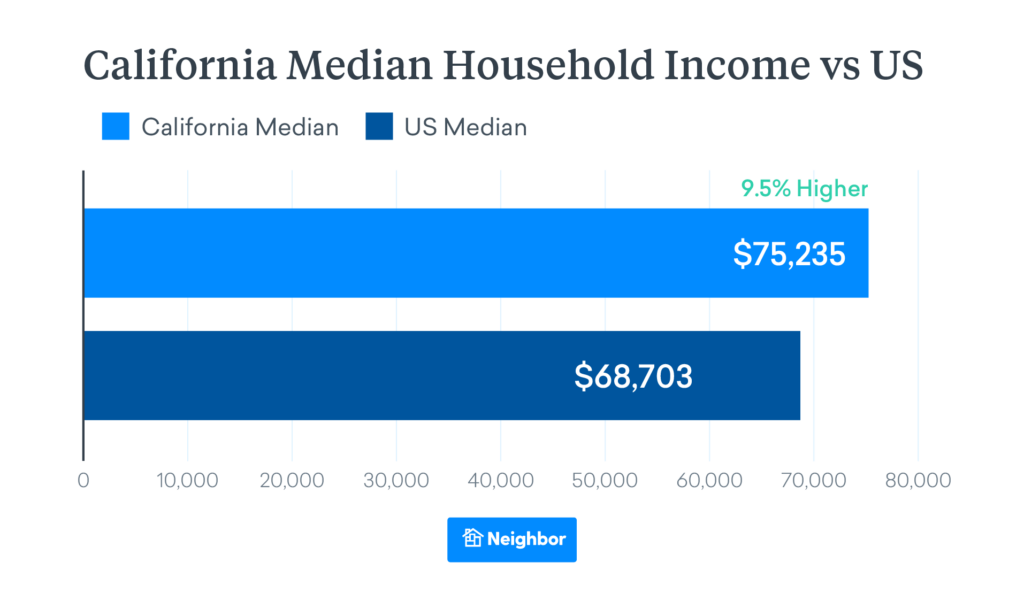The image size is (1024, 593).
Task: Click the 10,000 axis tick label
Action: pyautogui.click(x=187, y=480)
